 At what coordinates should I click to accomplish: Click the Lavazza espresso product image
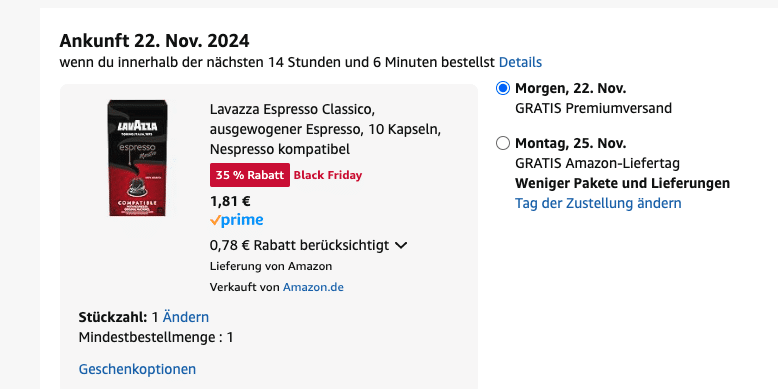pyautogui.click(x=138, y=158)
